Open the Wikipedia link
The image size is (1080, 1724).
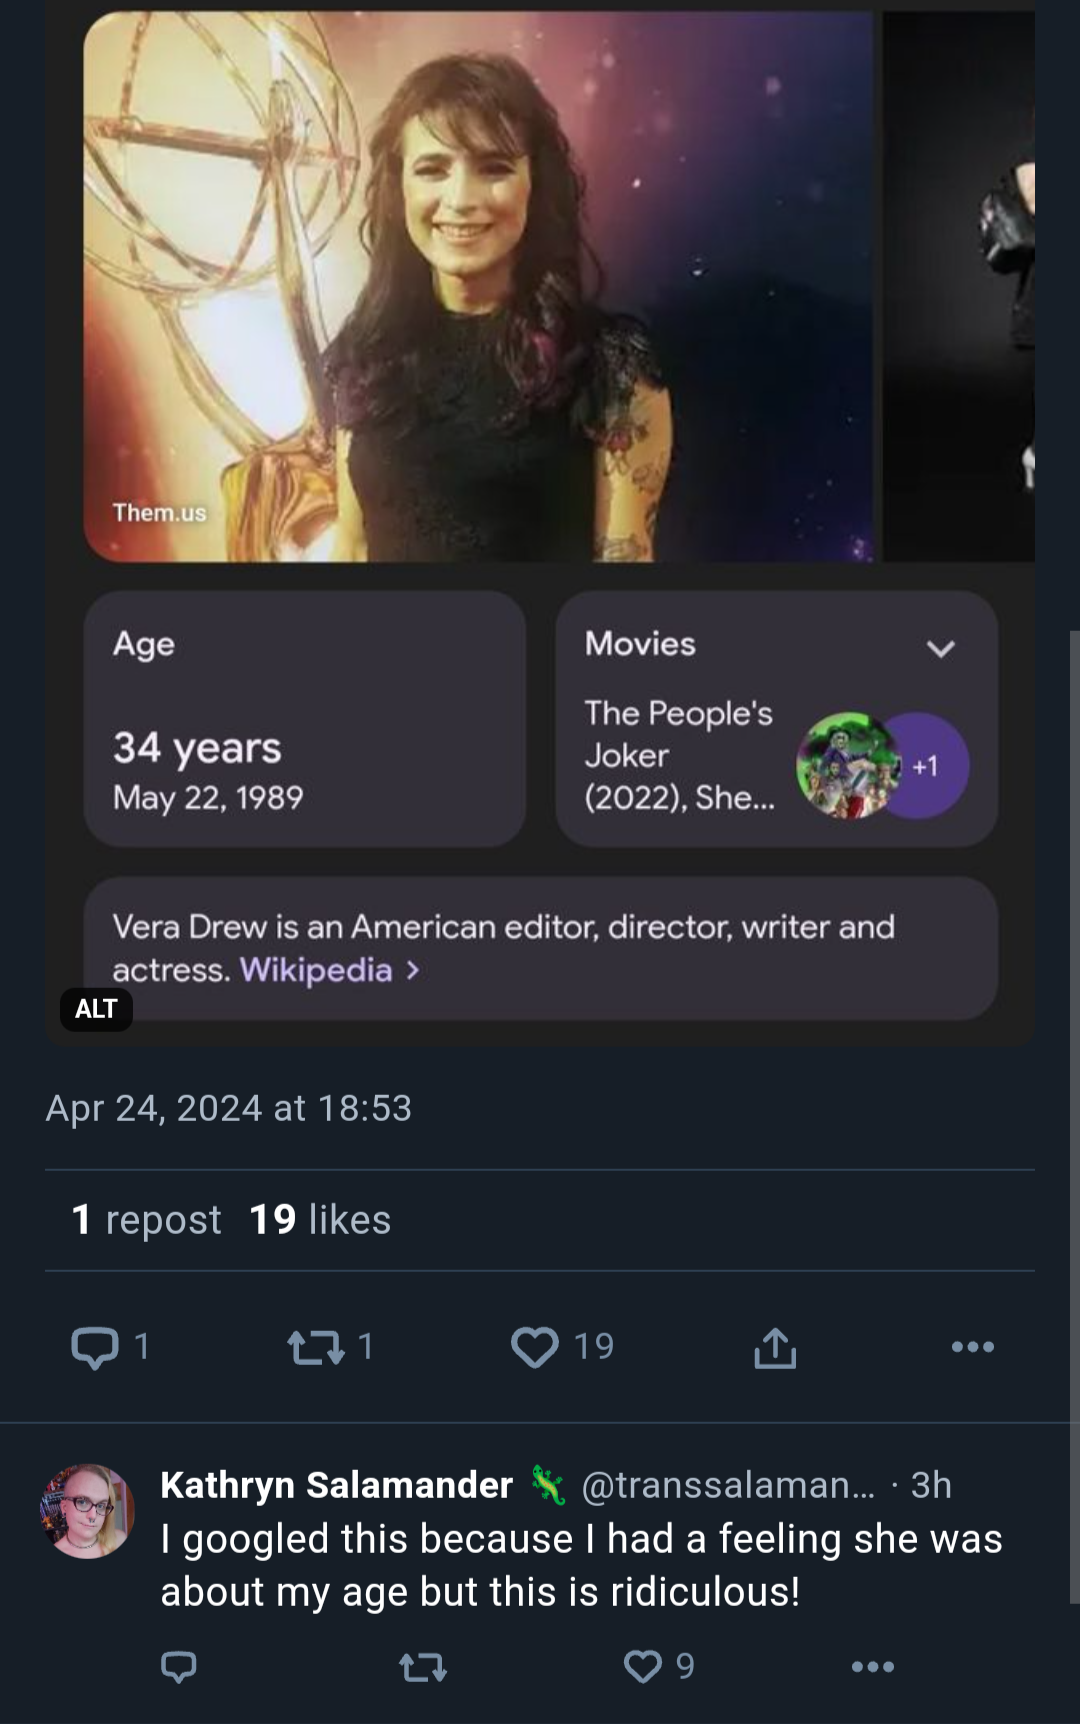[316, 970]
